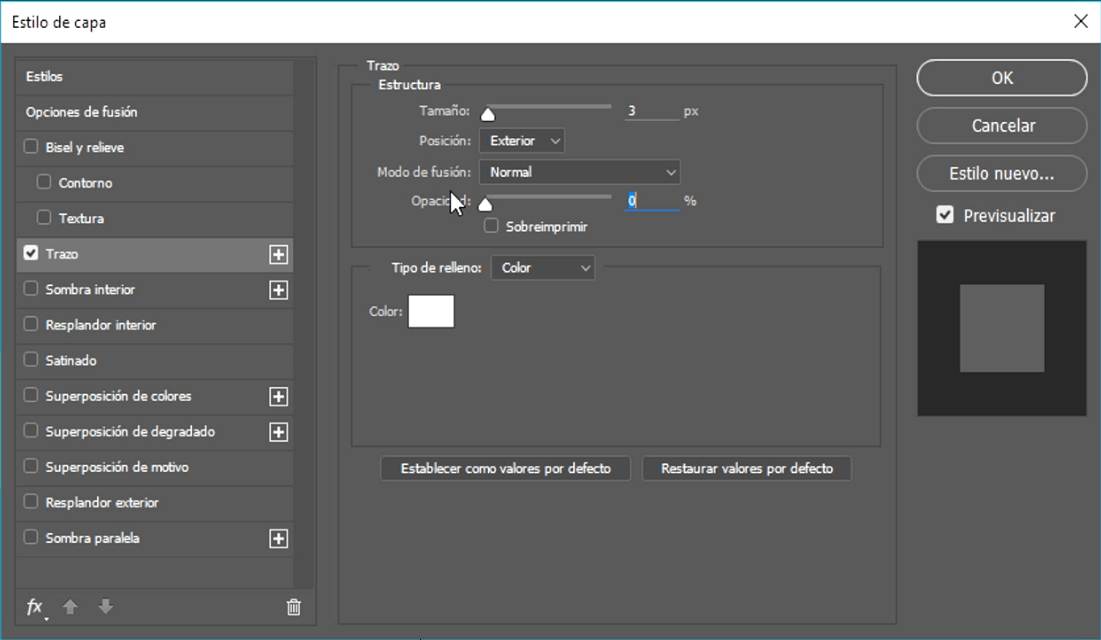Confirm with the OK button
The image size is (1101, 640).
(1002, 78)
